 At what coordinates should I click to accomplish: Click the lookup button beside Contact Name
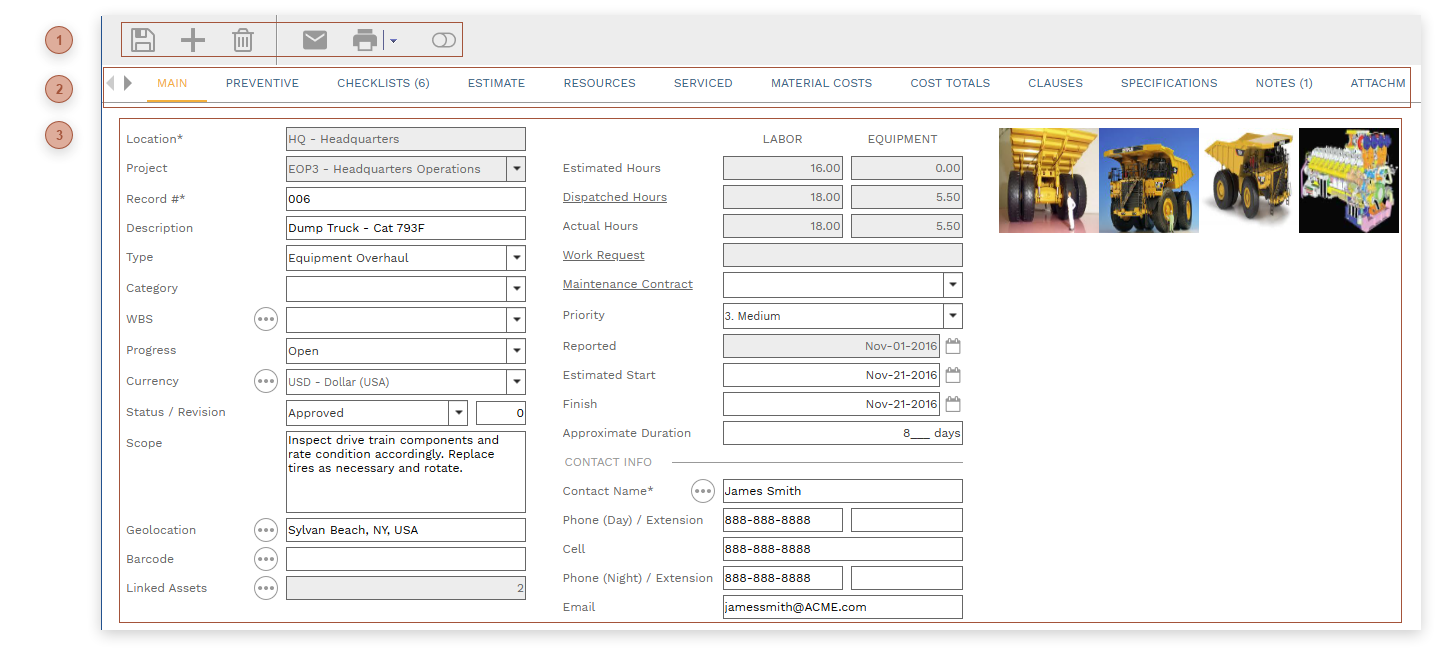coord(703,491)
